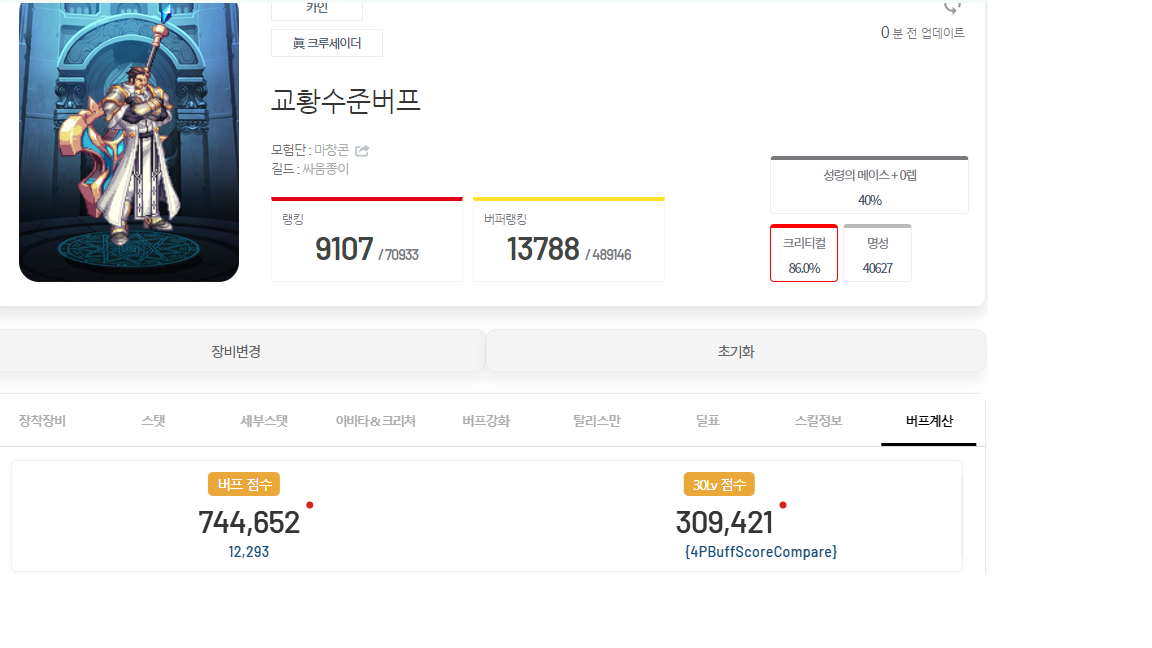Click the adventure group name 마창콘

tap(331, 150)
